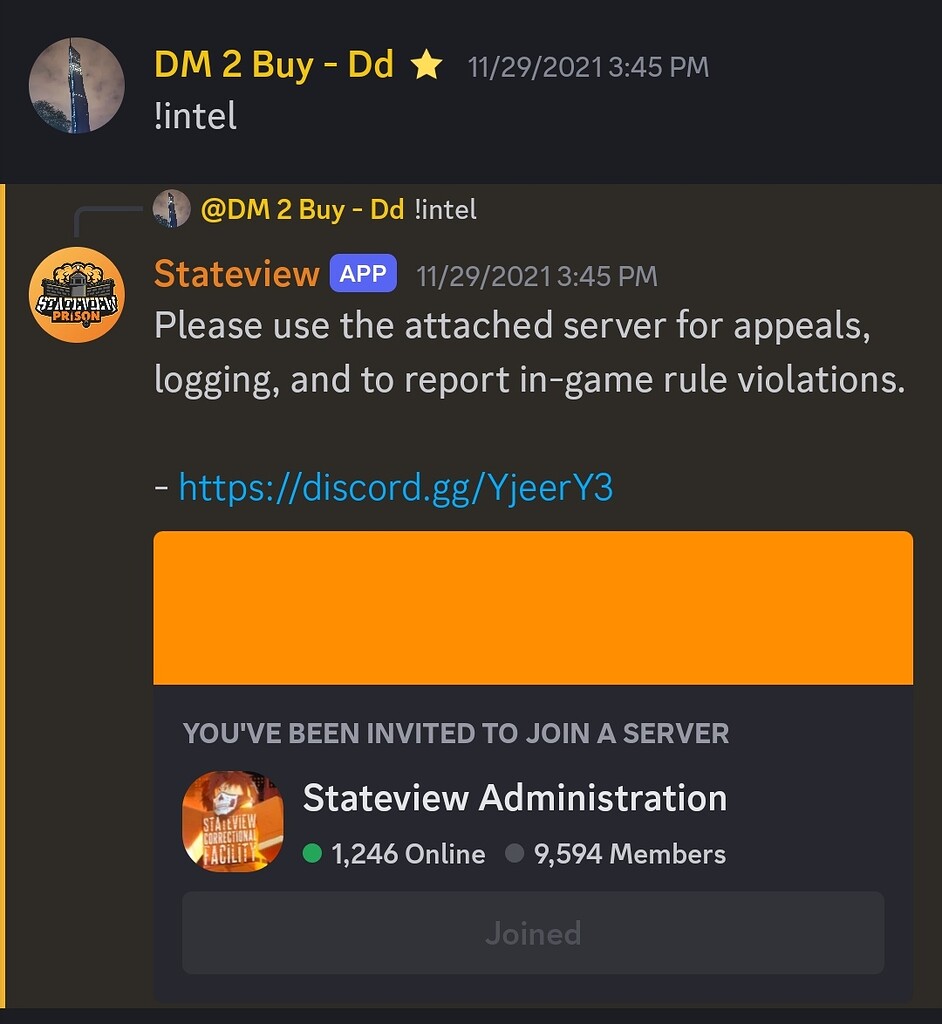Click the Stateview Administration server icon
The image size is (942, 1024).
[x=232, y=821]
